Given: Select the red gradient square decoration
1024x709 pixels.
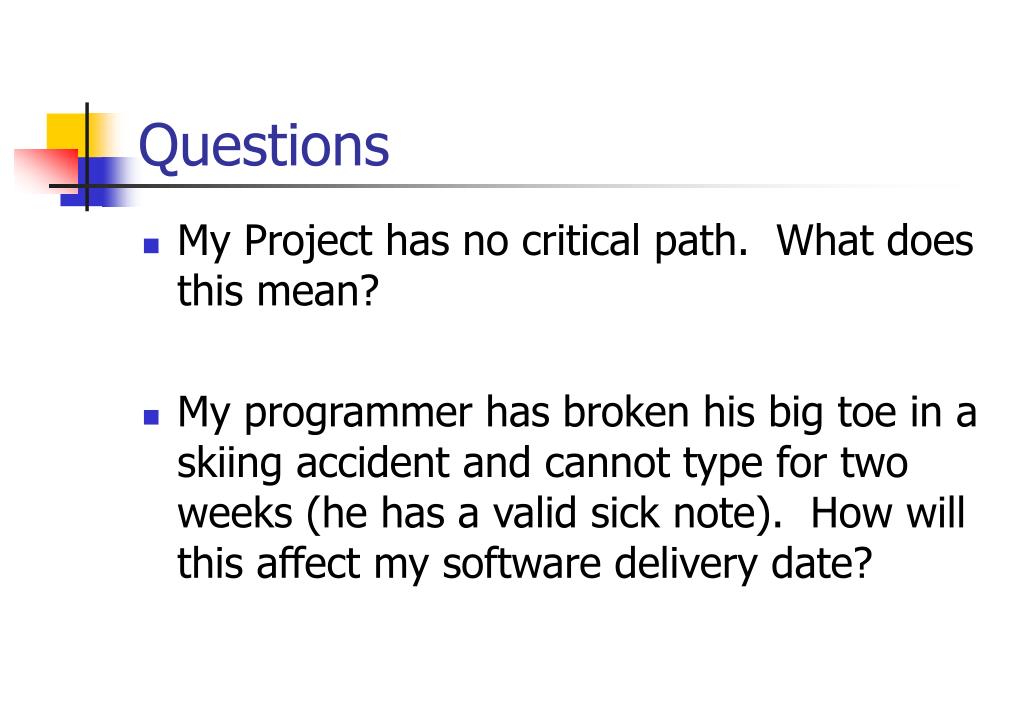Looking at the screenshot, I should 46,169.
